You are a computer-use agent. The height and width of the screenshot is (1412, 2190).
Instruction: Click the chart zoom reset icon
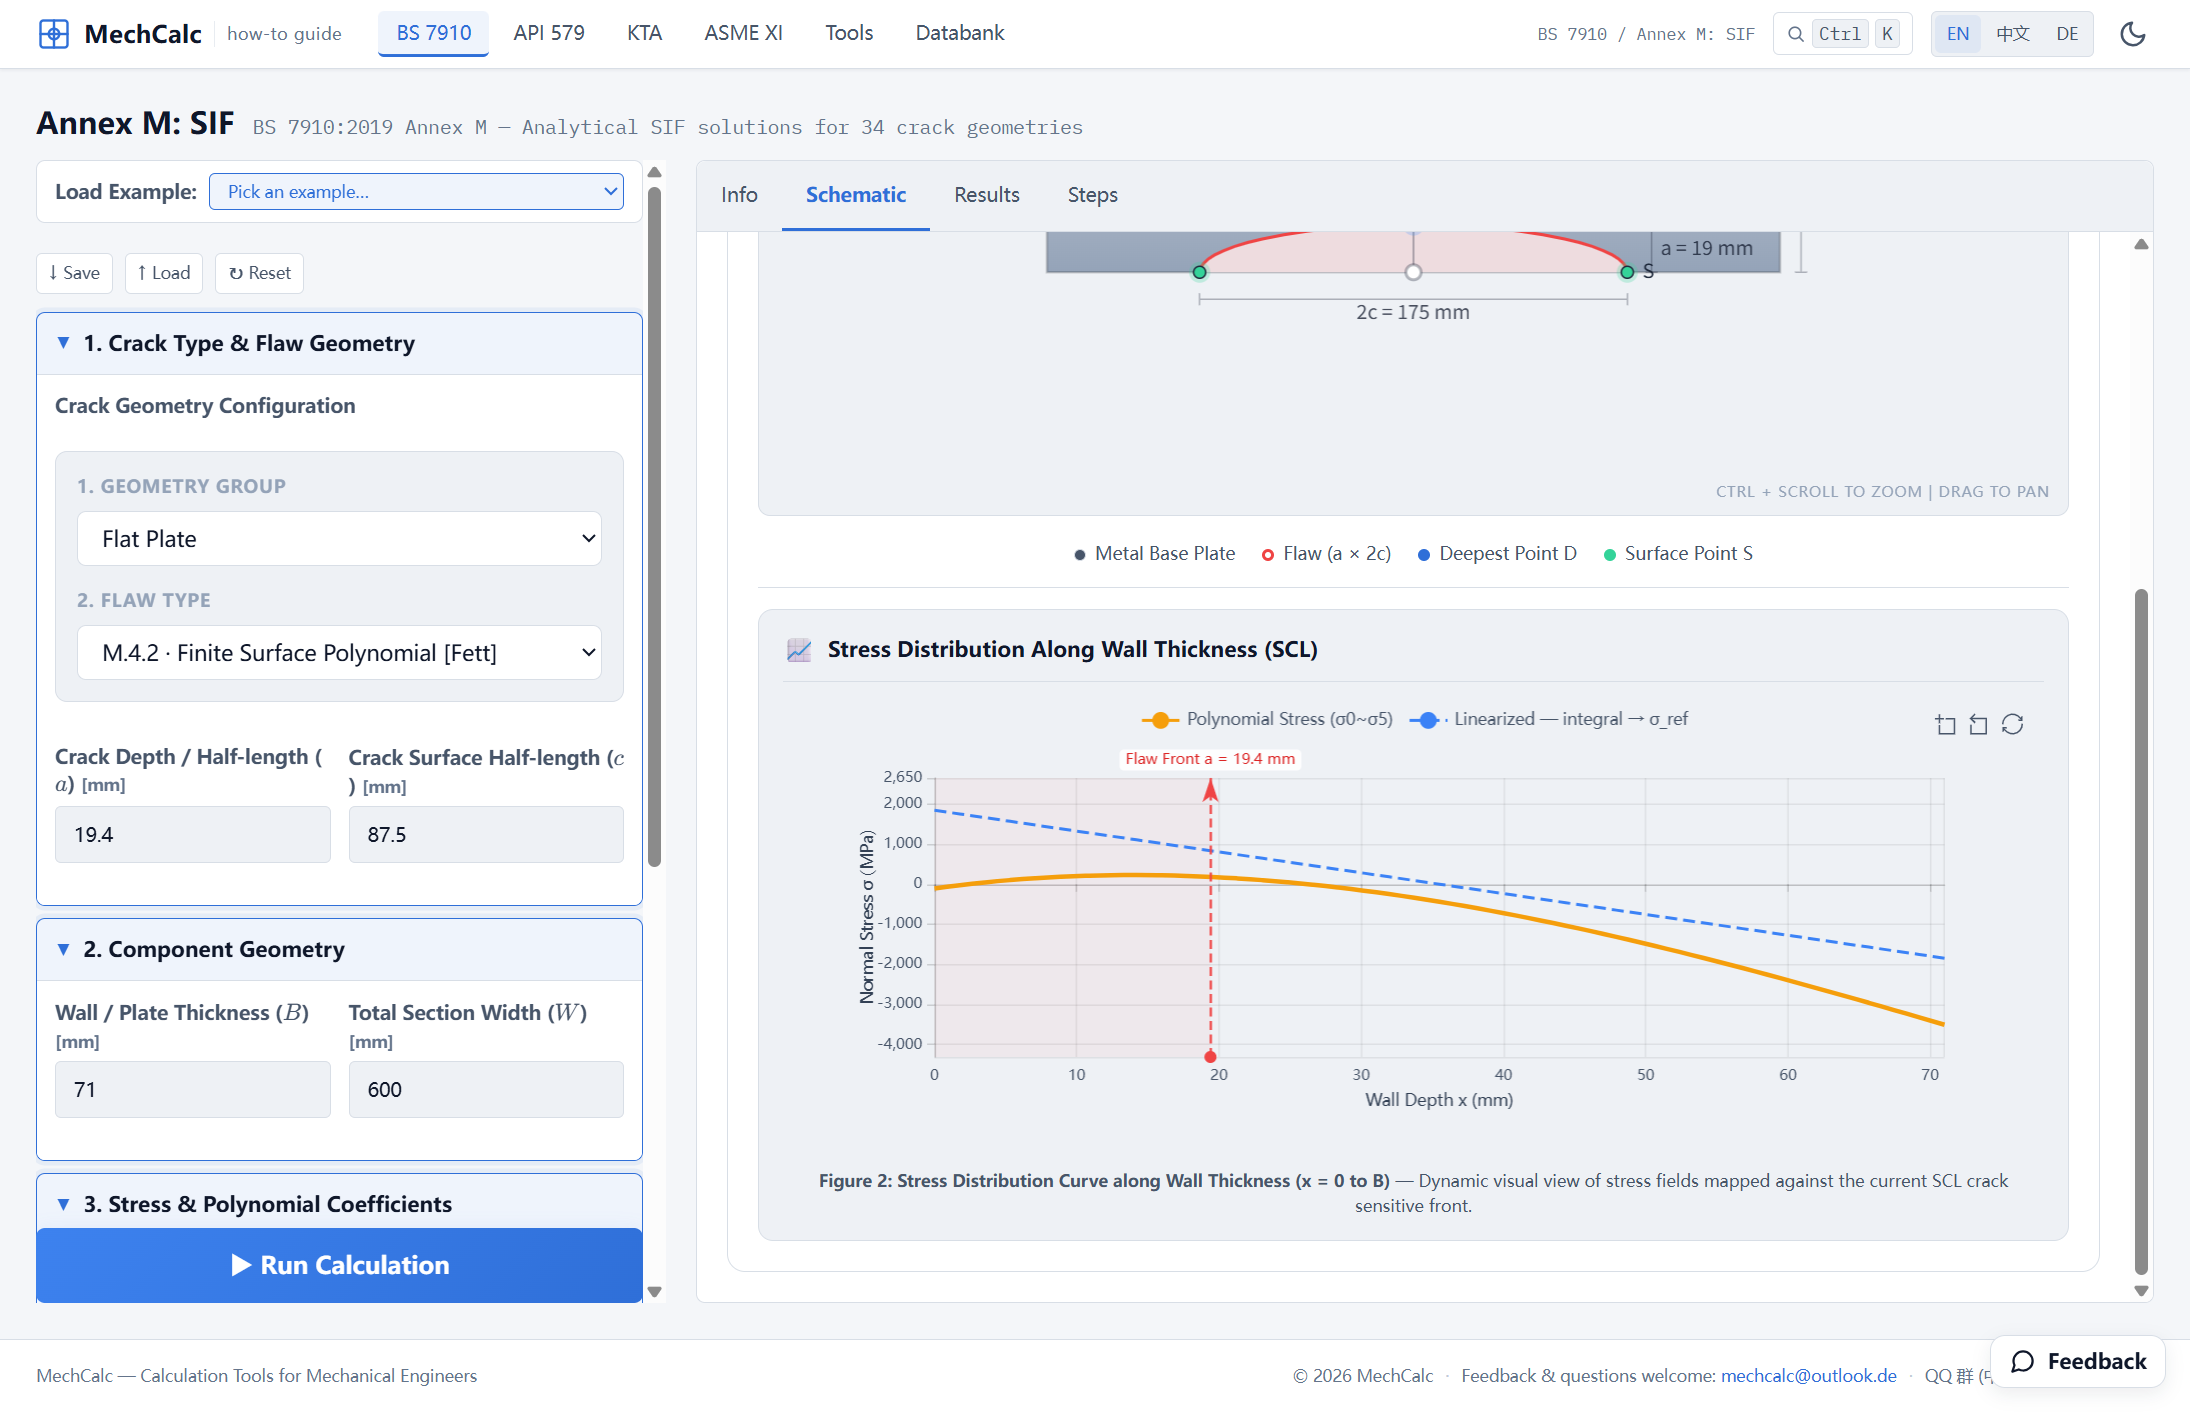pyautogui.click(x=1978, y=724)
